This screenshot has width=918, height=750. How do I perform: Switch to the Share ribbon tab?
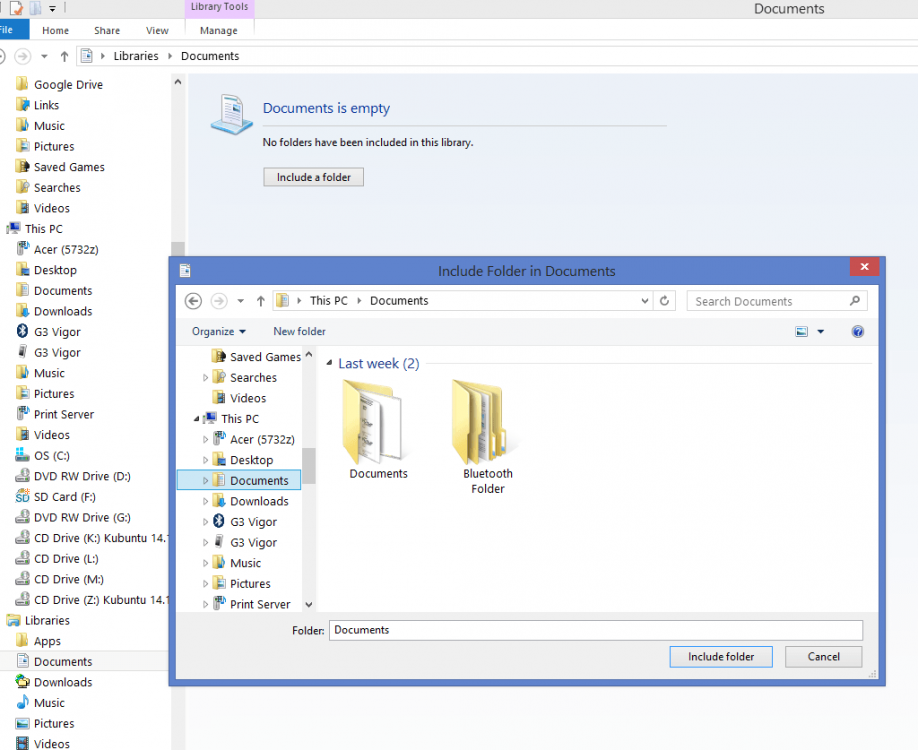pyautogui.click(x=107, y=31)
